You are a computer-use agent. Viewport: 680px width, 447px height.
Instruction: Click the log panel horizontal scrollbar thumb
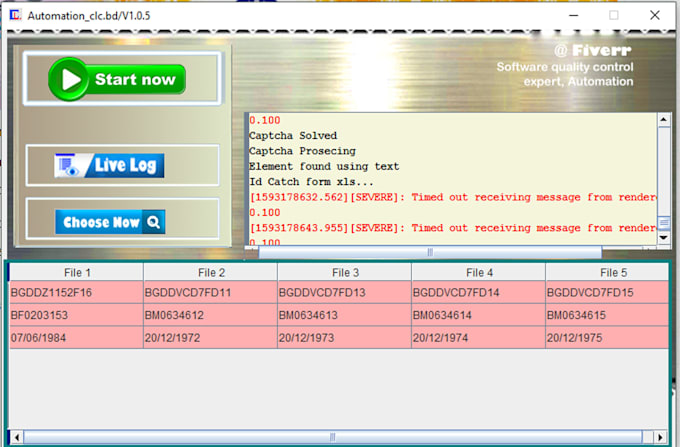[x=430, y=251]
